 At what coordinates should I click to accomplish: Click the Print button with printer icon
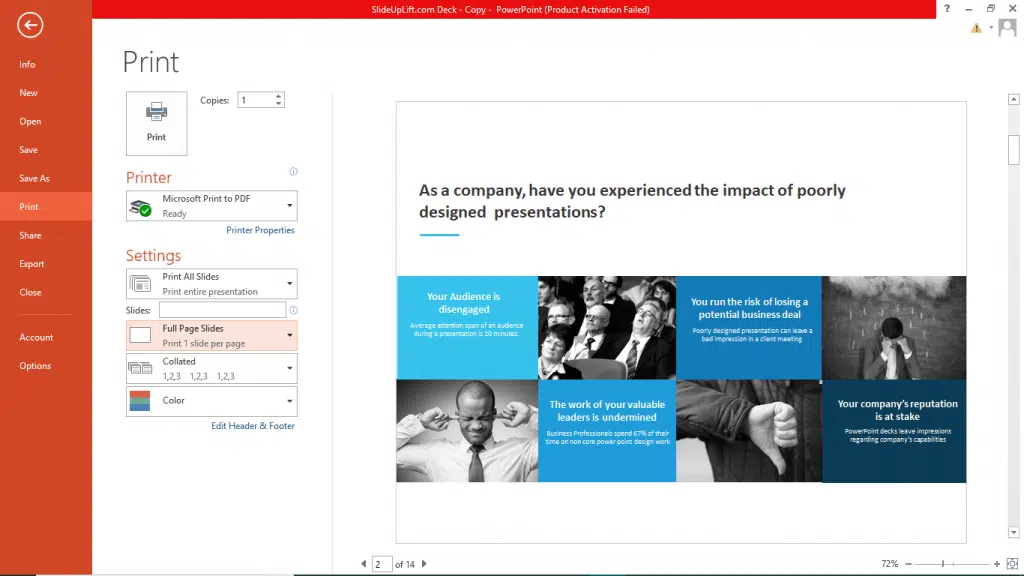click(156, 123)
